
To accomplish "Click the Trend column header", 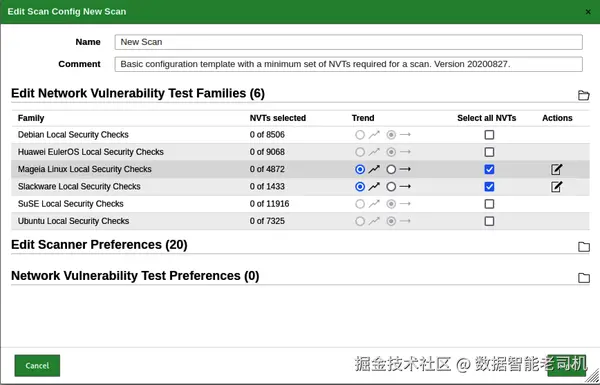I will (363, 118).
